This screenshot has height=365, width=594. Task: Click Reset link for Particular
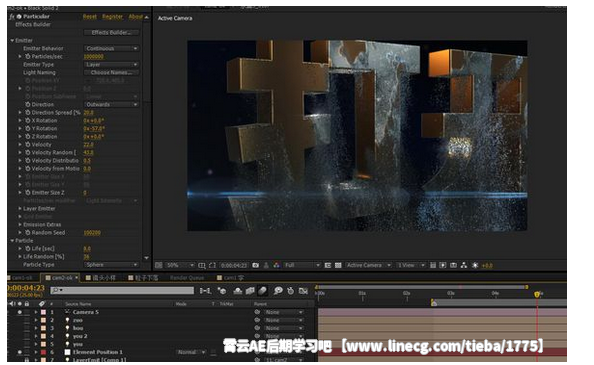tap(90, 17)
